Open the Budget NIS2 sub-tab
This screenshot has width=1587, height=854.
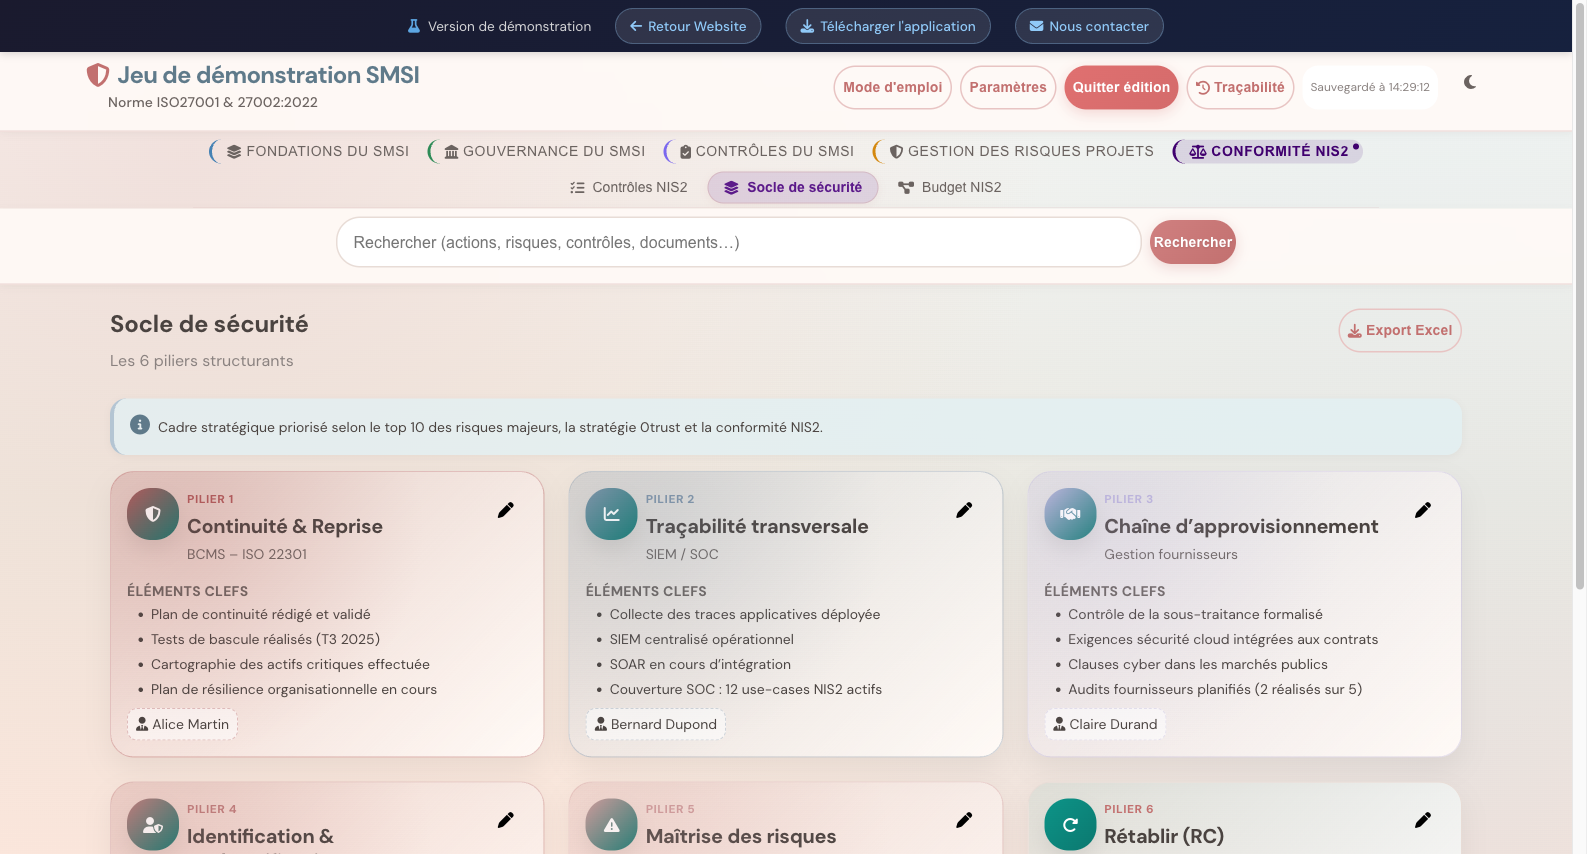950,188
